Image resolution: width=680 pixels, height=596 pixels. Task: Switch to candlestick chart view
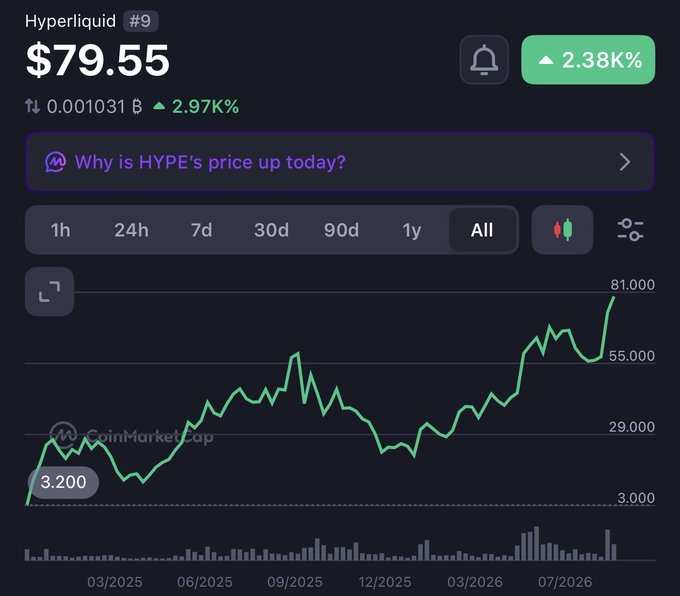(562, 230)
